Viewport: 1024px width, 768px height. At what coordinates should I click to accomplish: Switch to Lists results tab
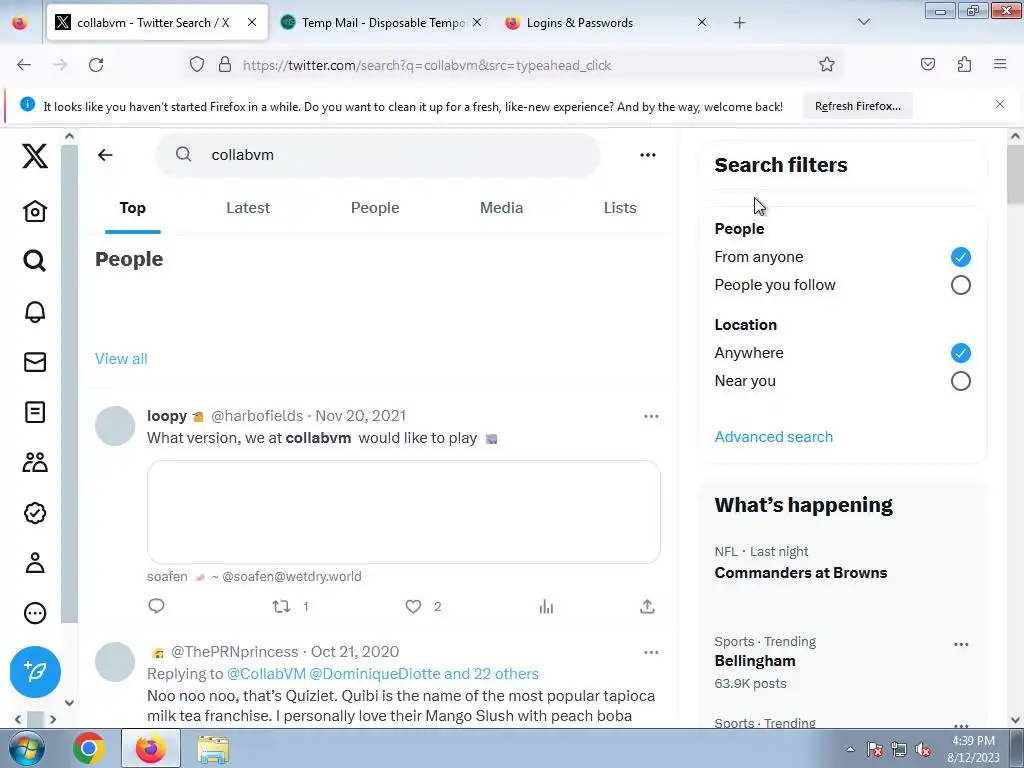(x=620, y=208)
